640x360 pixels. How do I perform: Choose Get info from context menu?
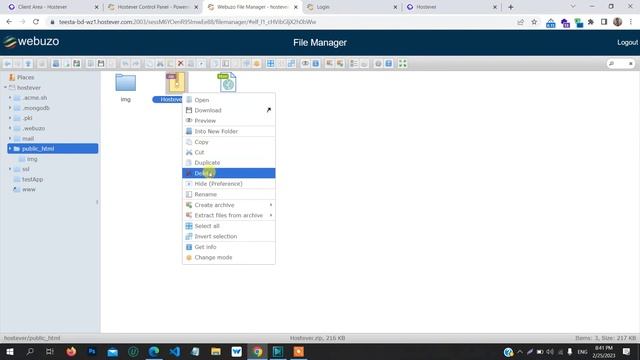pyautogui.click(x=229, y=247)
